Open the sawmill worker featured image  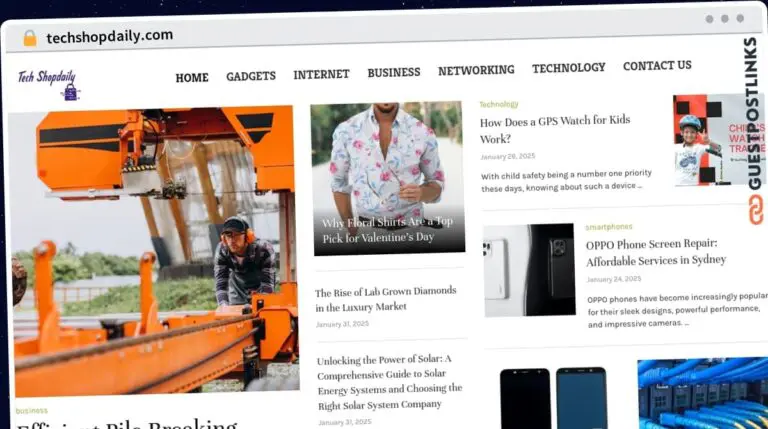coord(153,250)
